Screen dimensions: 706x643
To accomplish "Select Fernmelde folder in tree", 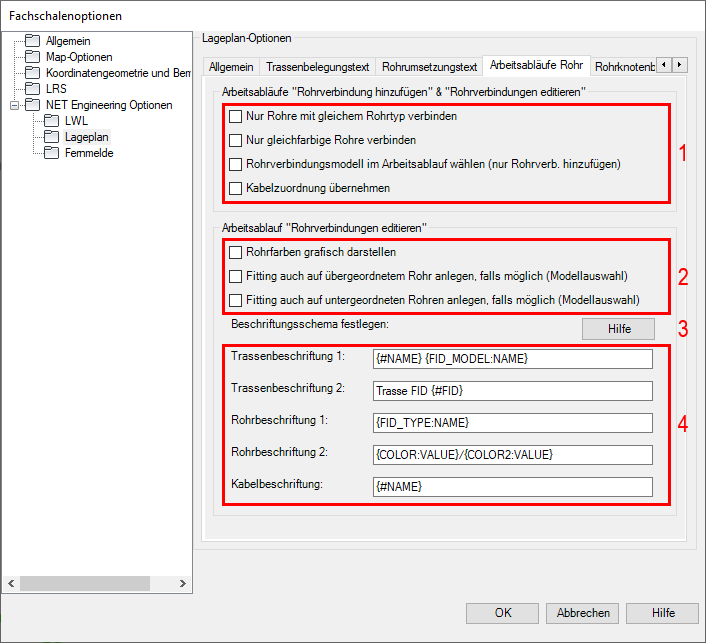I will pos(88,153).
